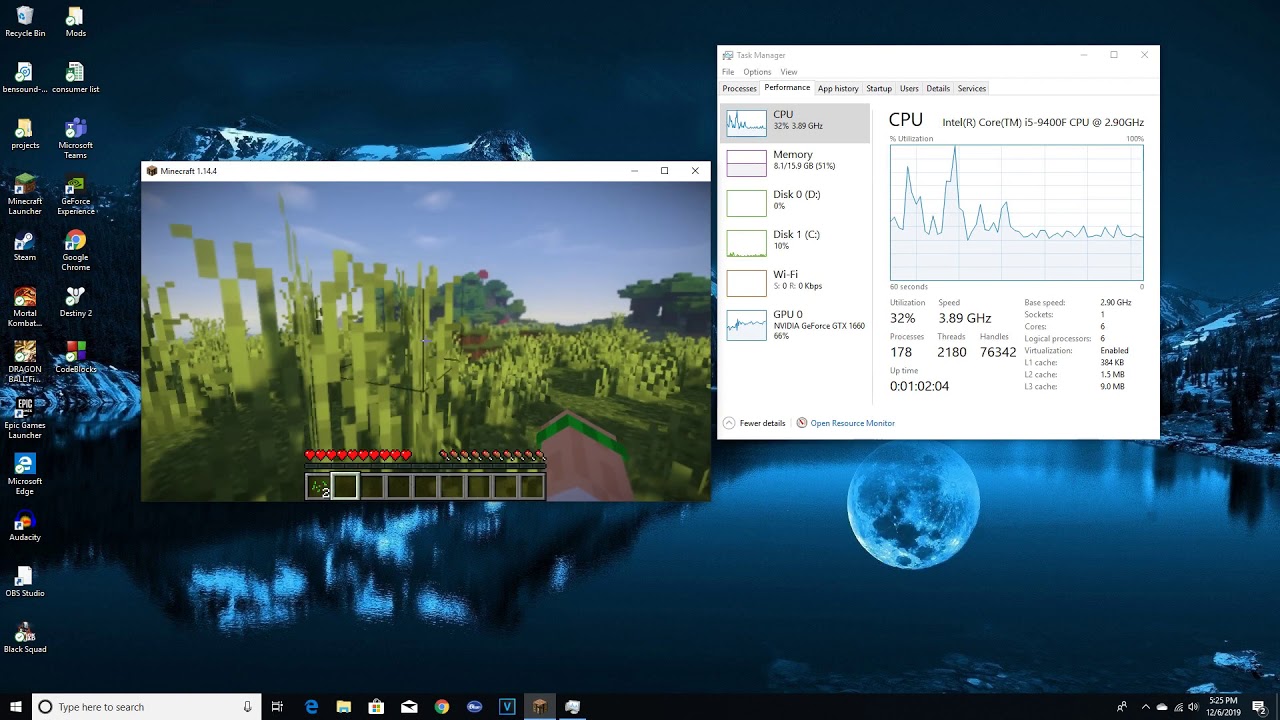Open the Recycle Bin desktop icon
1280x720 pixels.
pos(25,21)
